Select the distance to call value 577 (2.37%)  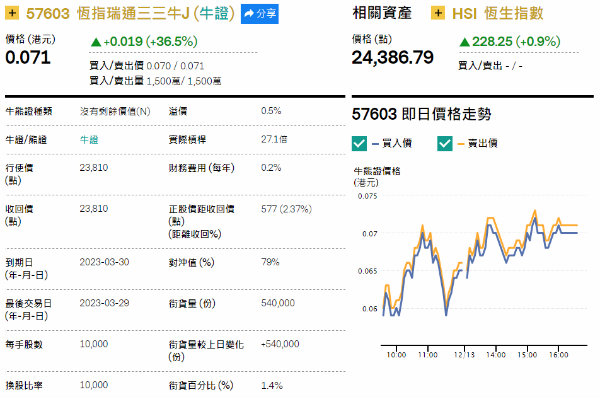[x=286, y=209]
